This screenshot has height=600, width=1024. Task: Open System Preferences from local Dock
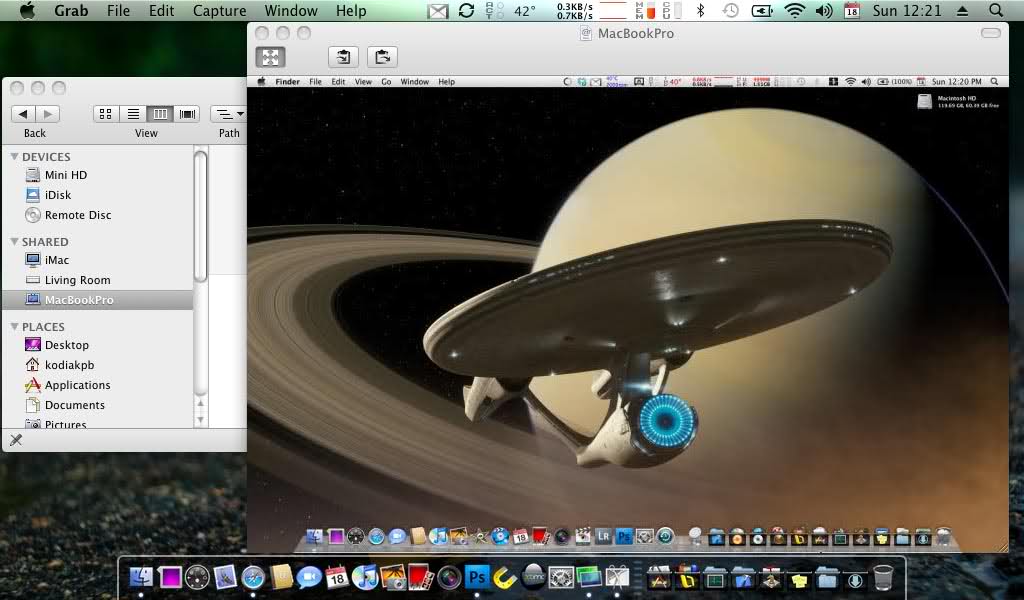tap(561, 577)
